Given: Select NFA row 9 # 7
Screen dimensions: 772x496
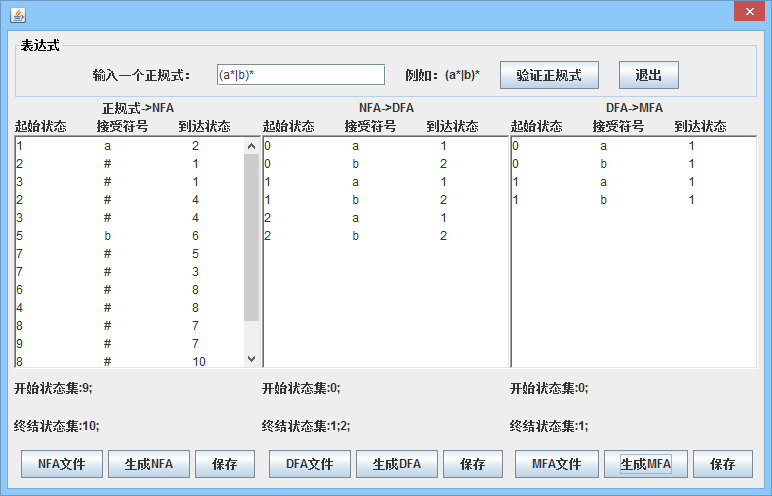Looking at the screenshot, I should tap(129, 343).
